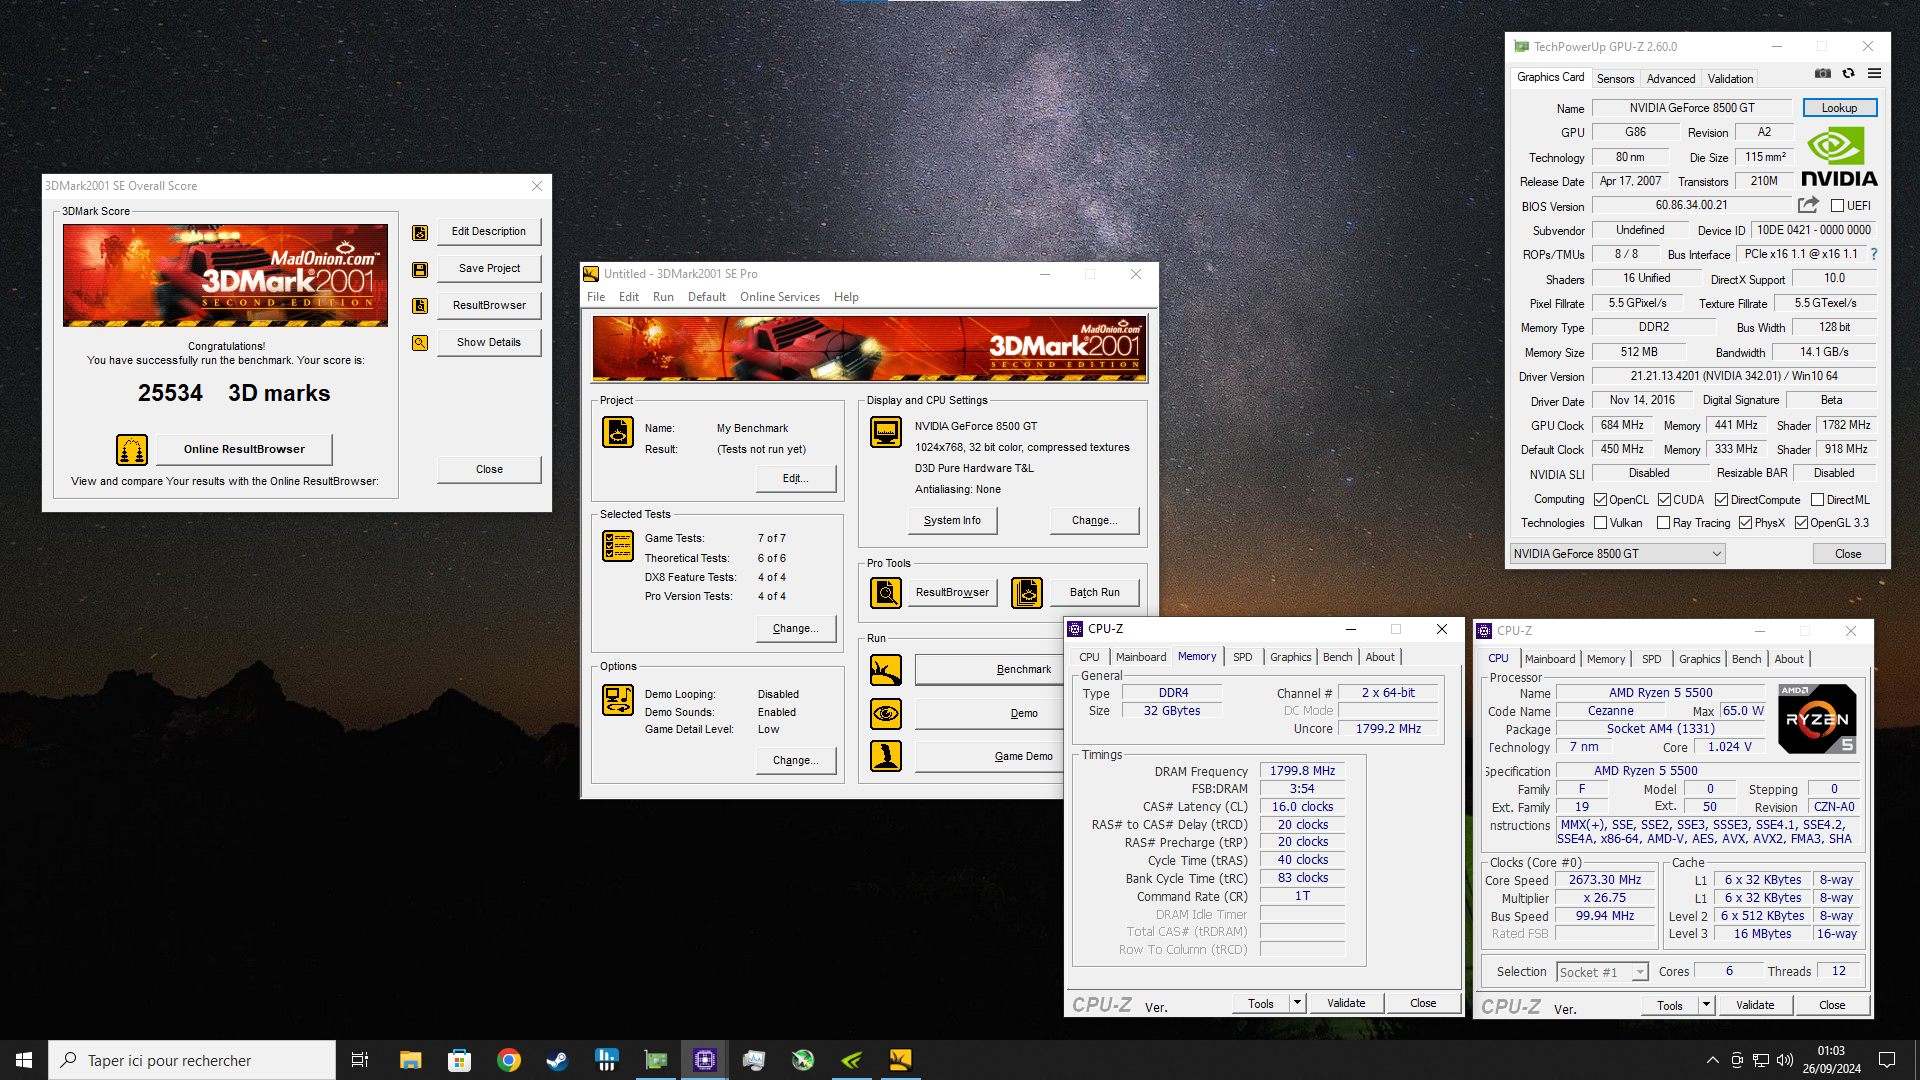Click the taskbar search box

(x=192, y=1060)
